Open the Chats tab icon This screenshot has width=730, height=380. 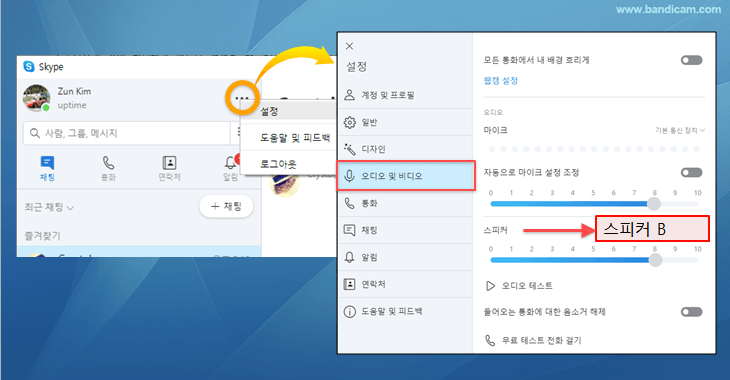pyautogui.click(x=47, y=163)
